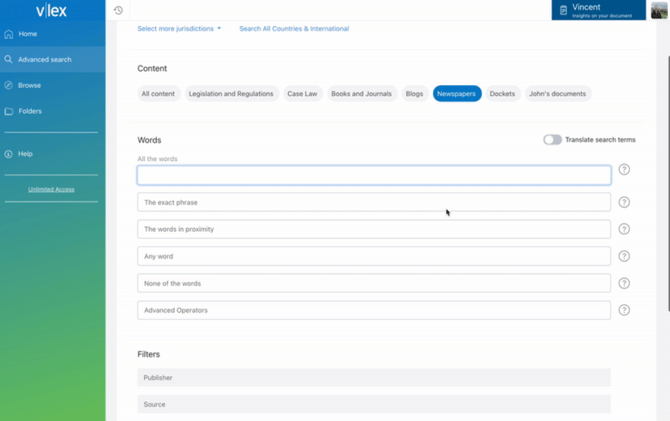This screenshot has width=670, height=421.
Task: Click the vLex logo
Action: click(x=51, y=10)
